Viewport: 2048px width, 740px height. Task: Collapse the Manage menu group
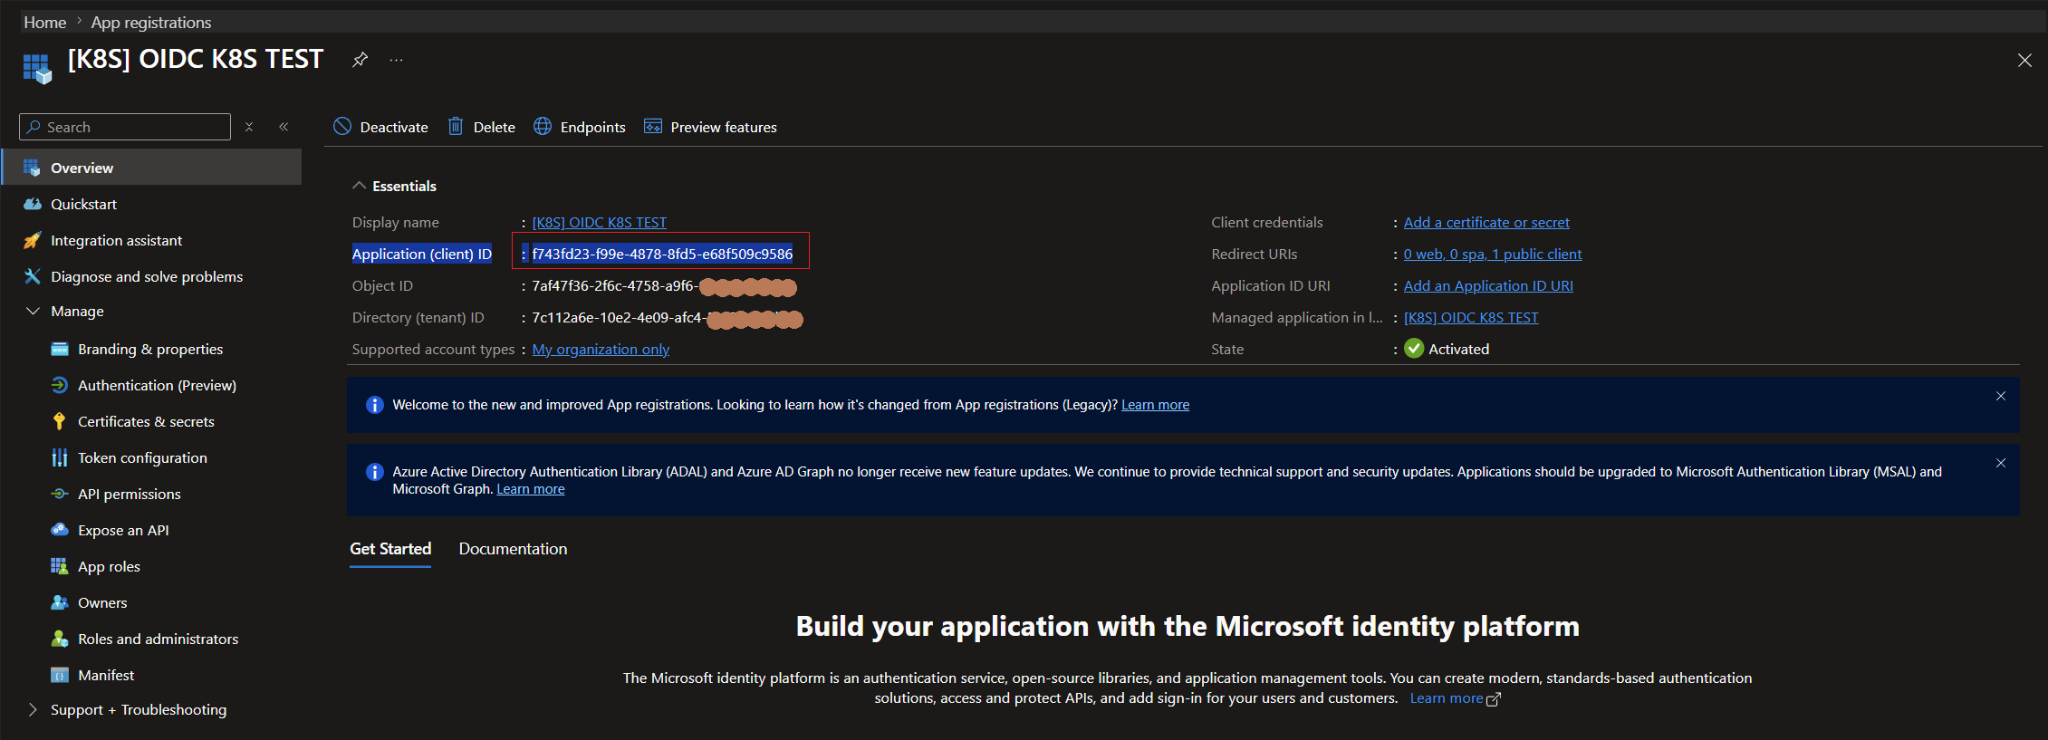(32, 311)
